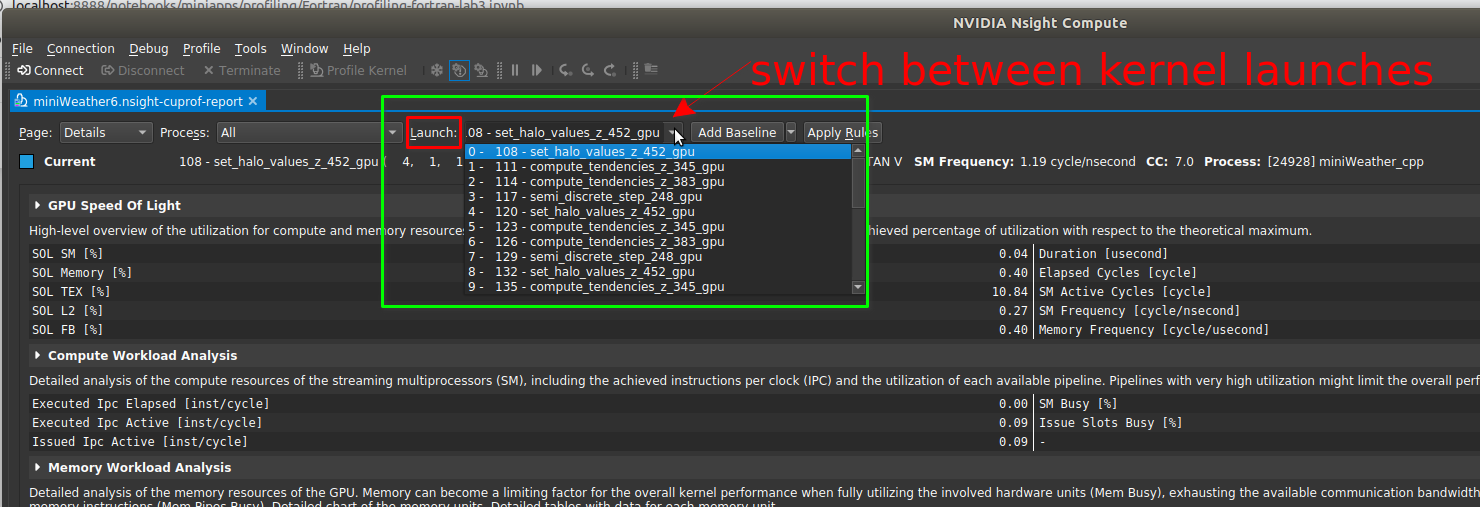The width and height of the screenshot is (1480, 507).
Task: Open the Tools menu
Action: click(250, 48)
